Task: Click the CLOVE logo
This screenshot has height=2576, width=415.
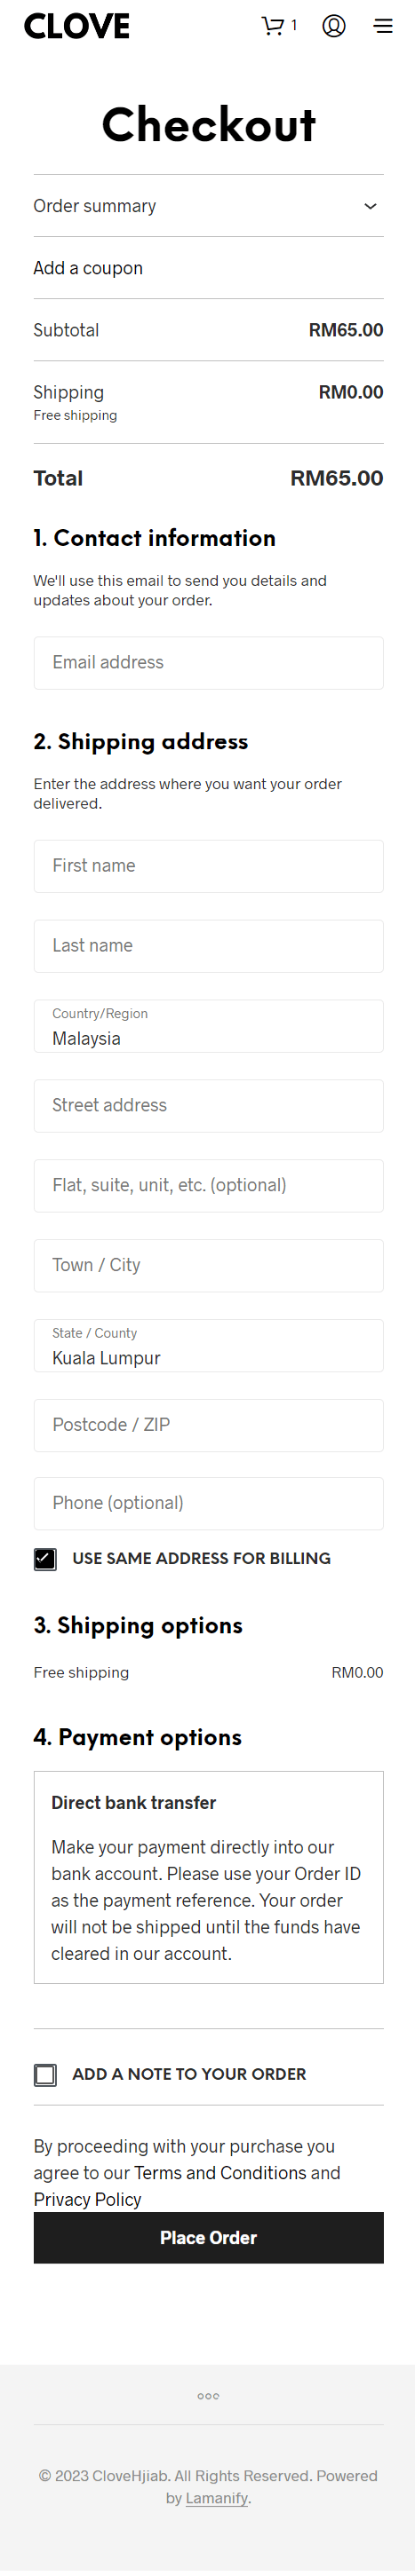Action: [77, 26]
